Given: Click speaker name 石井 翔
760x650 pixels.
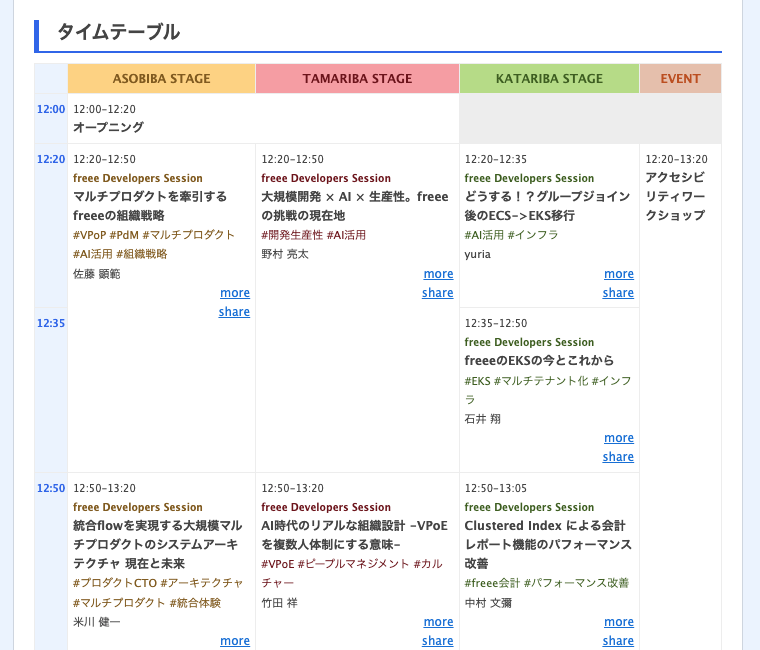Looking at the screenshot, I should pos(482,419).
